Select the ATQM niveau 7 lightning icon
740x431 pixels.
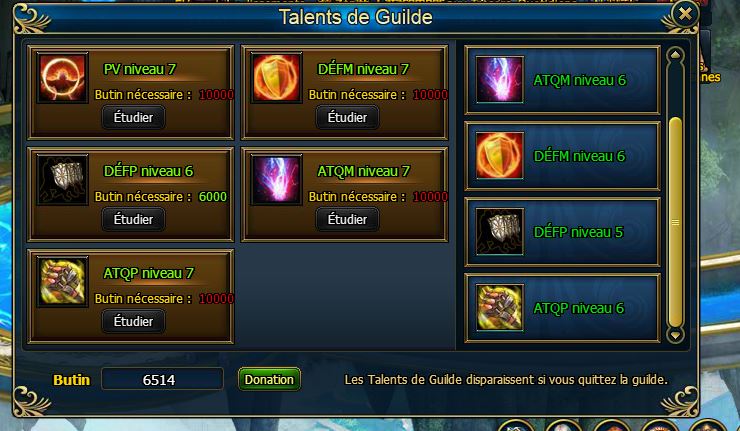pyautogui.click(x=277, y=179)
